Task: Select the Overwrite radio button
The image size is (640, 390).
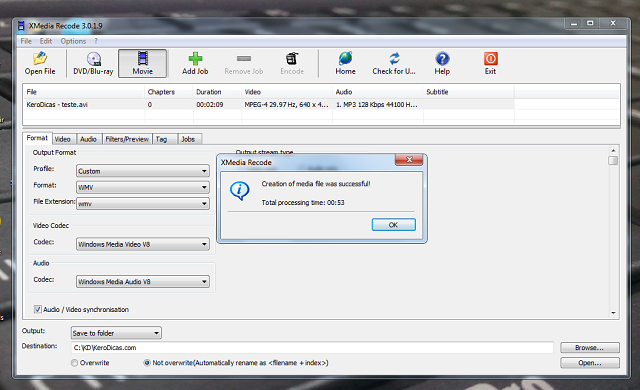Action: pyautogui.click(x=74, y=363)
